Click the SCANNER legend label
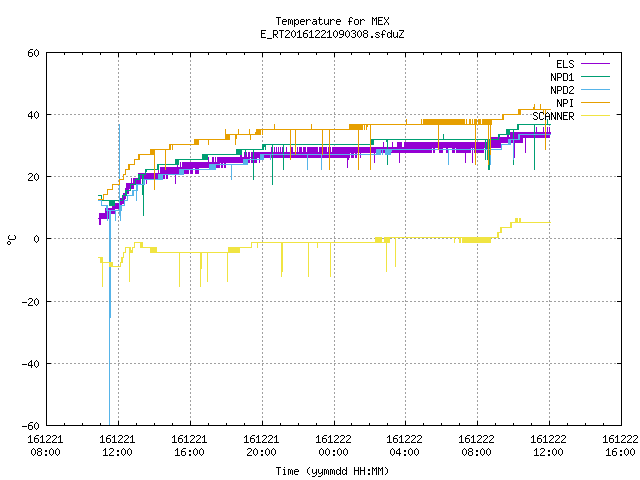The image size is (640, 480). coord(553,116)
